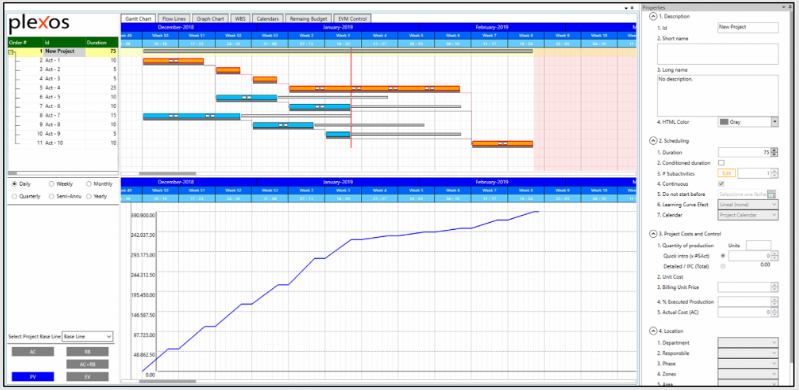
Task: Collapse the 4. Location section chevron
Action: 653,331
